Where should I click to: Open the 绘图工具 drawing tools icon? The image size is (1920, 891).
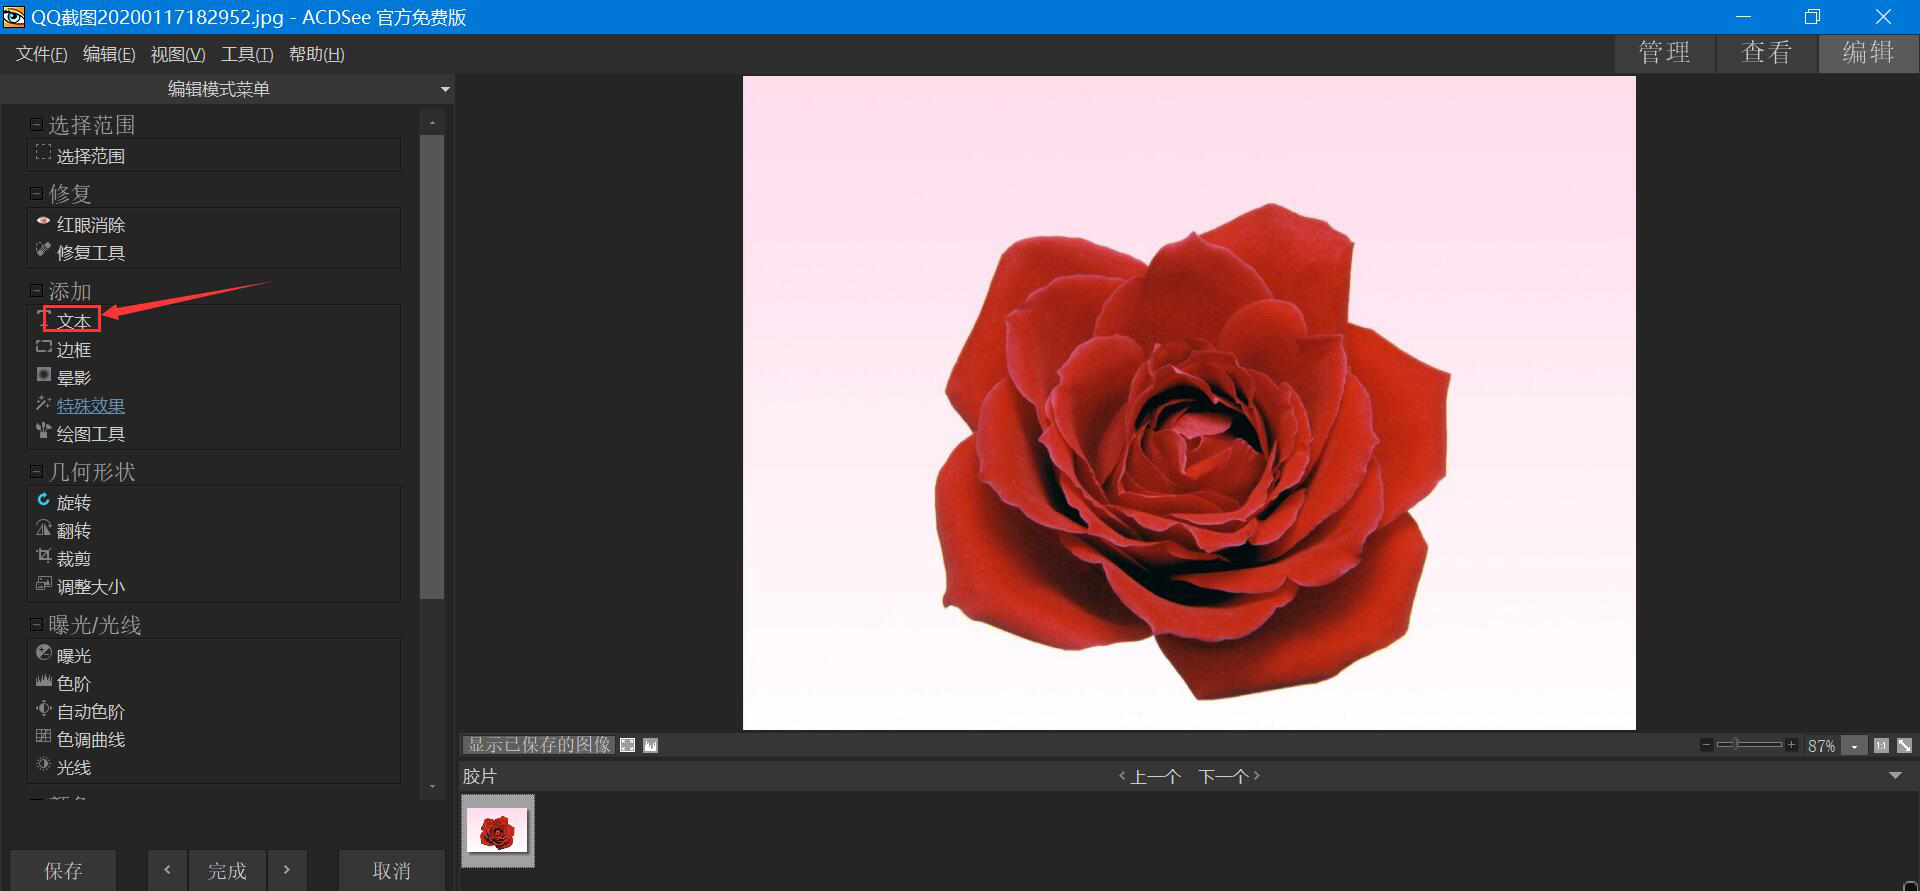coord(43,431)
